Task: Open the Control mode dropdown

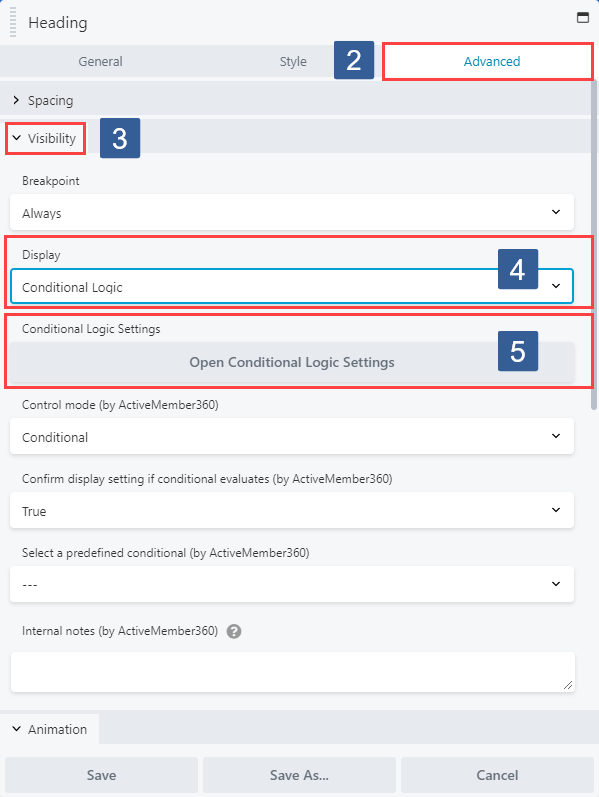Action: tap(292, 437)
